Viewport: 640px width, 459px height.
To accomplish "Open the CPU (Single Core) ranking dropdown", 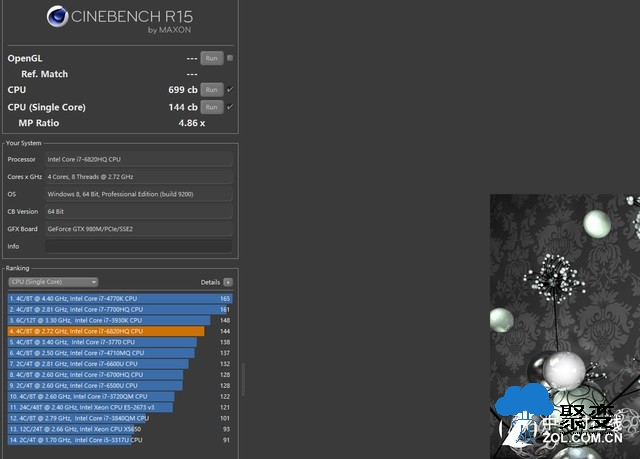I will point(53,282).
